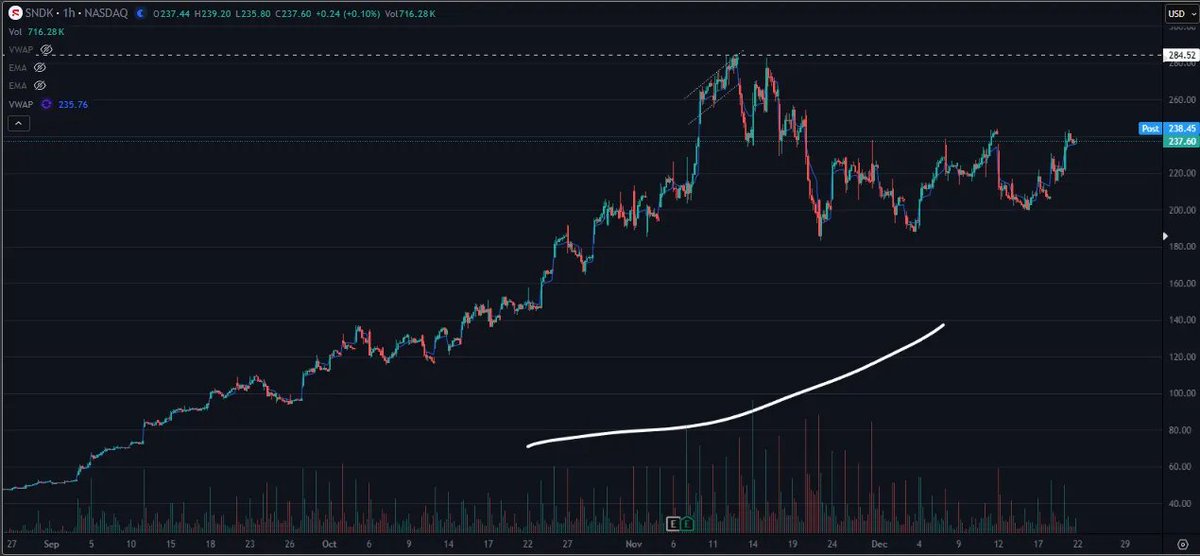Viewport: 1200px width, 556px height.
Task: Open the earnings E marker
Action: point(673,523)
